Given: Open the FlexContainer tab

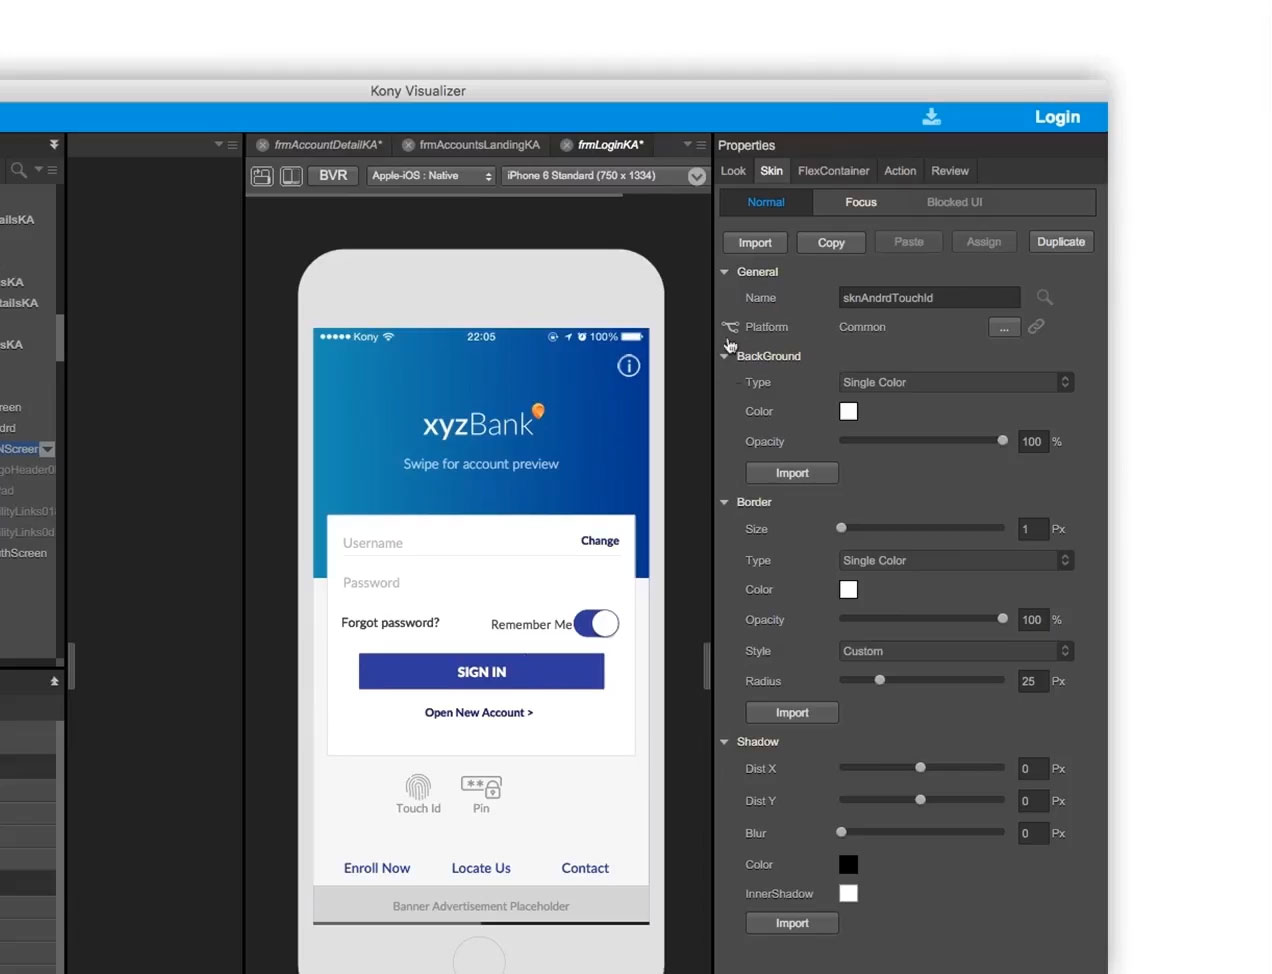Looking at the screenshot, I should [833, 171].
